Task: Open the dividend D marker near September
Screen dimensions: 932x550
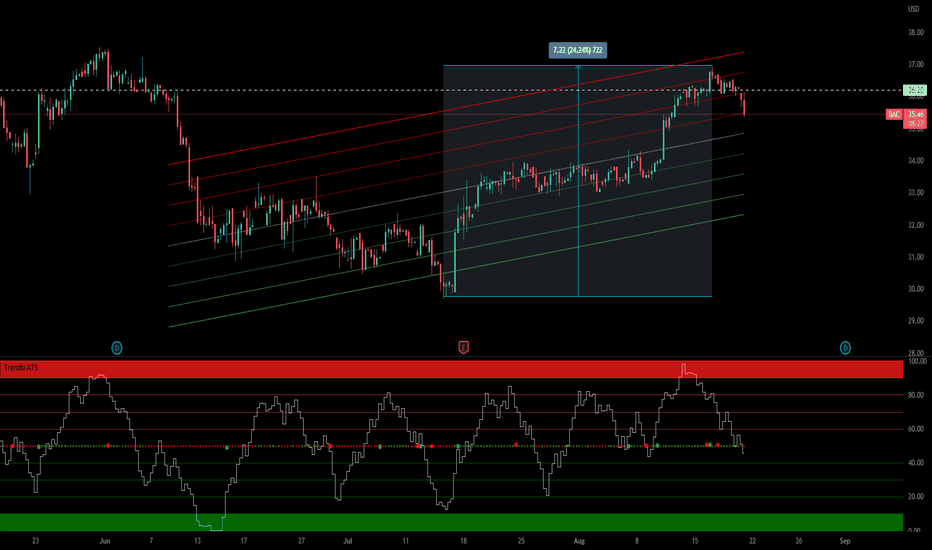Action: coord(845,348)
